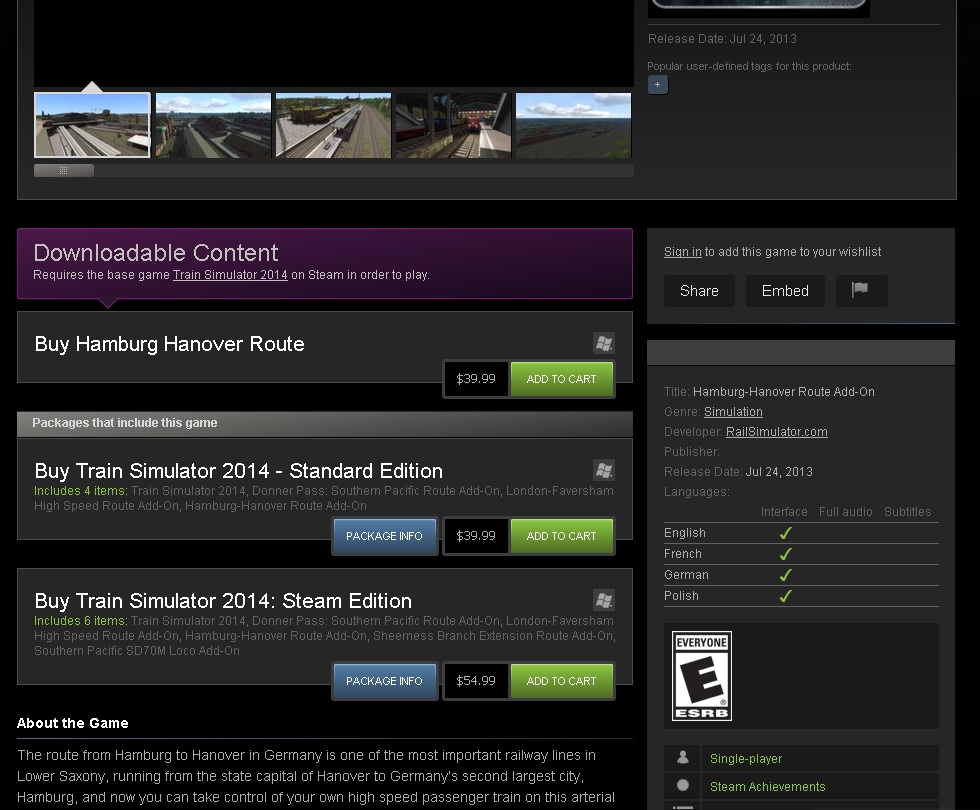Screen dimensions: 980x810
Task: Click the 'Buy Hamburg Hanover Route' heading
Action: pos(169,344)
